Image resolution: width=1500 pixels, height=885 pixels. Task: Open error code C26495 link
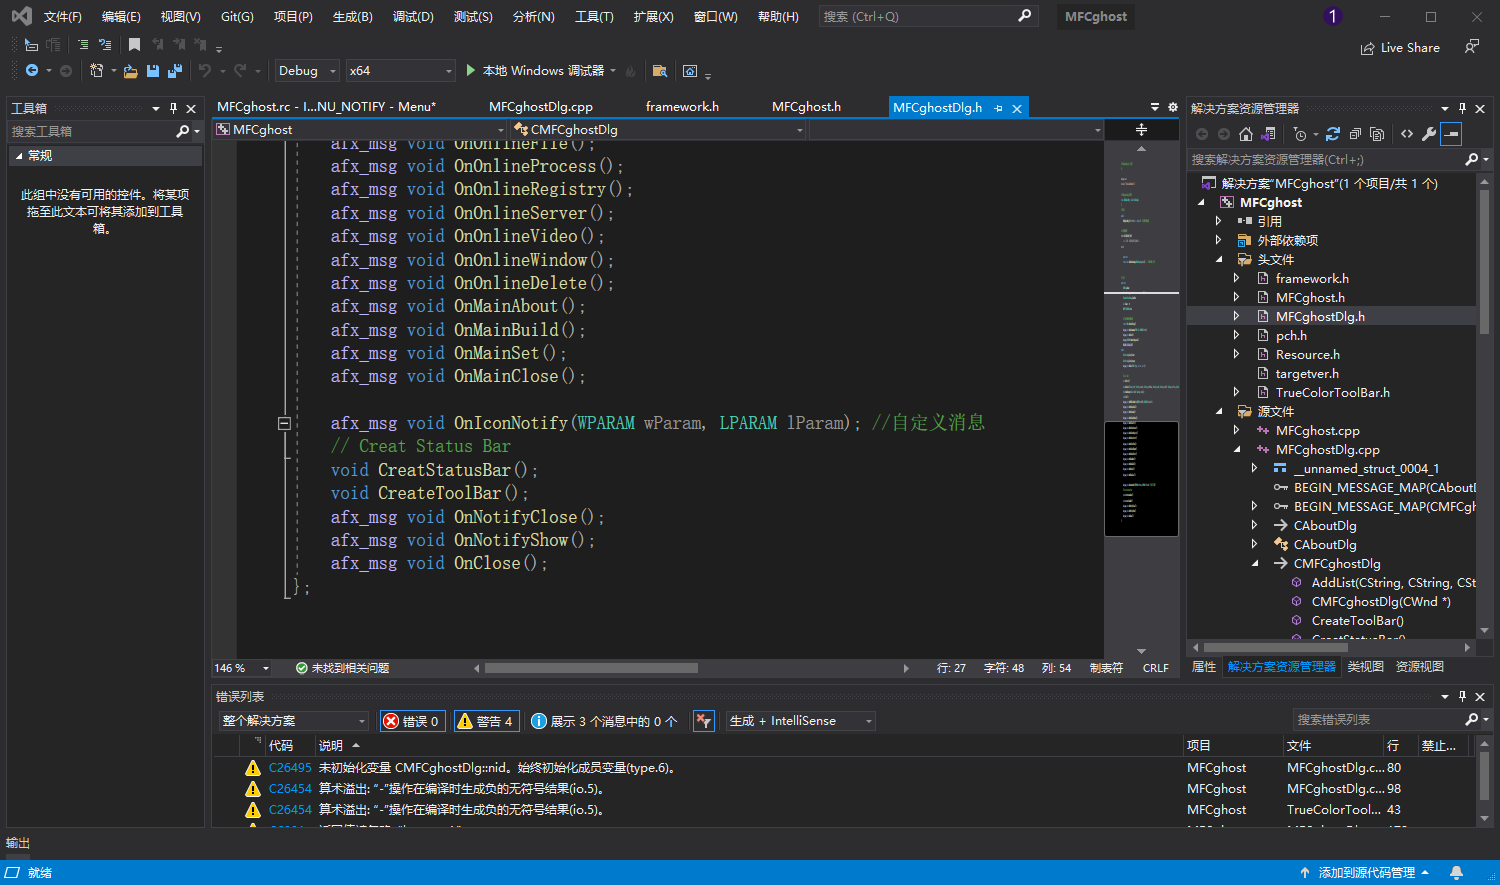(x=290, y=768)
